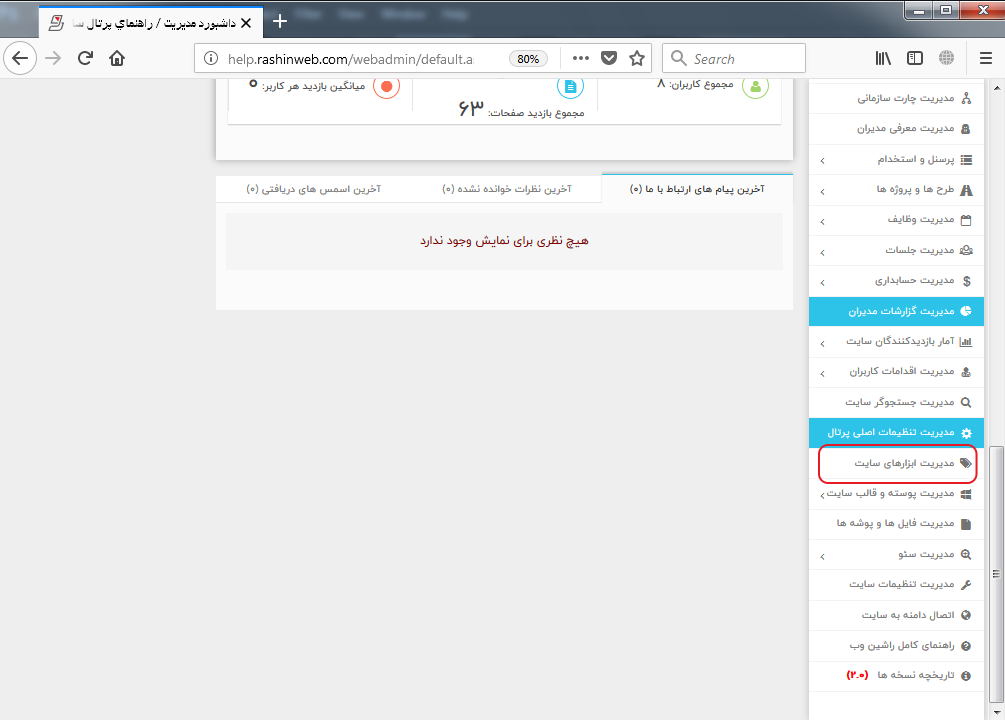Click the browser Back arrow button

tap(20, 58)
